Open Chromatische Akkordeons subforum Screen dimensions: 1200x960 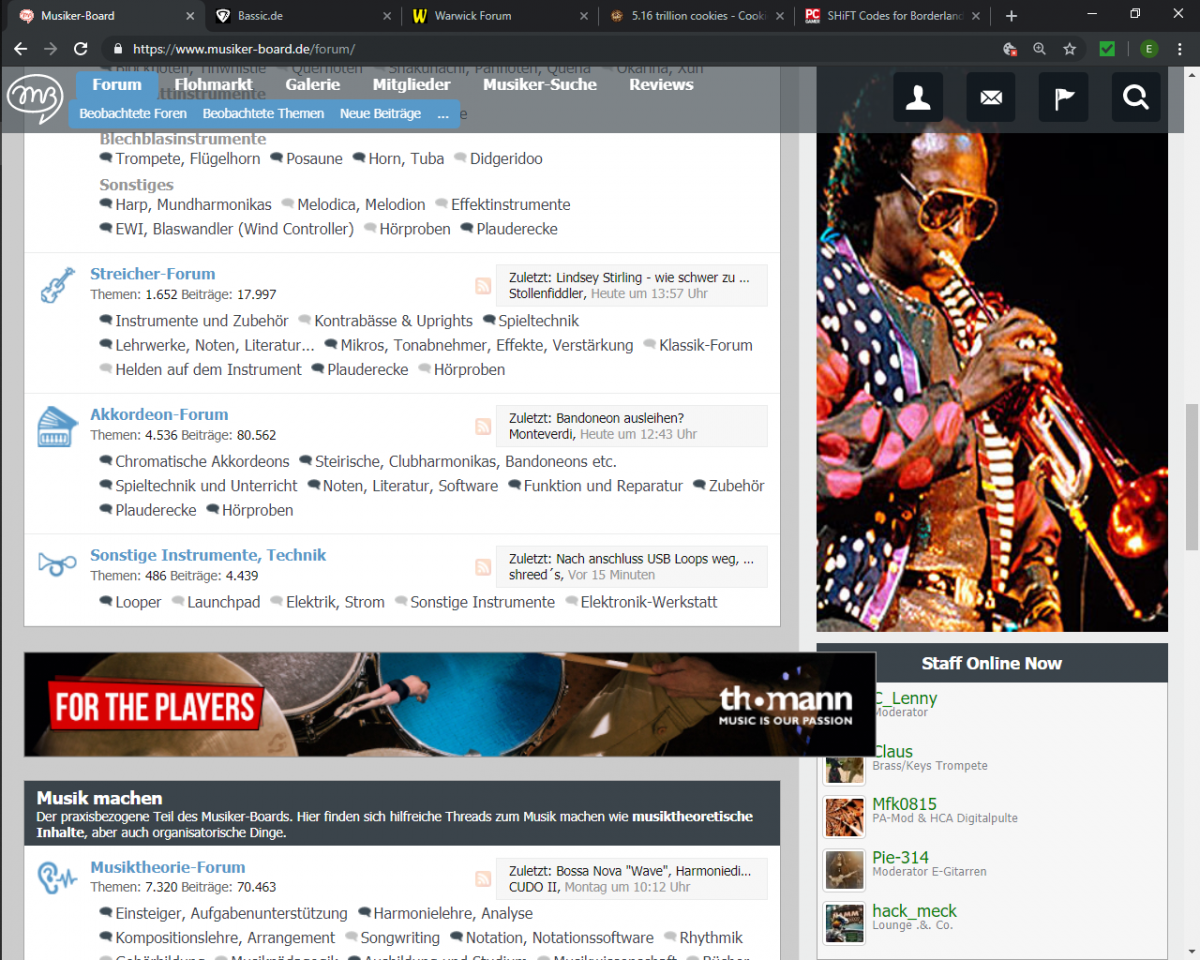click(202, 462)
